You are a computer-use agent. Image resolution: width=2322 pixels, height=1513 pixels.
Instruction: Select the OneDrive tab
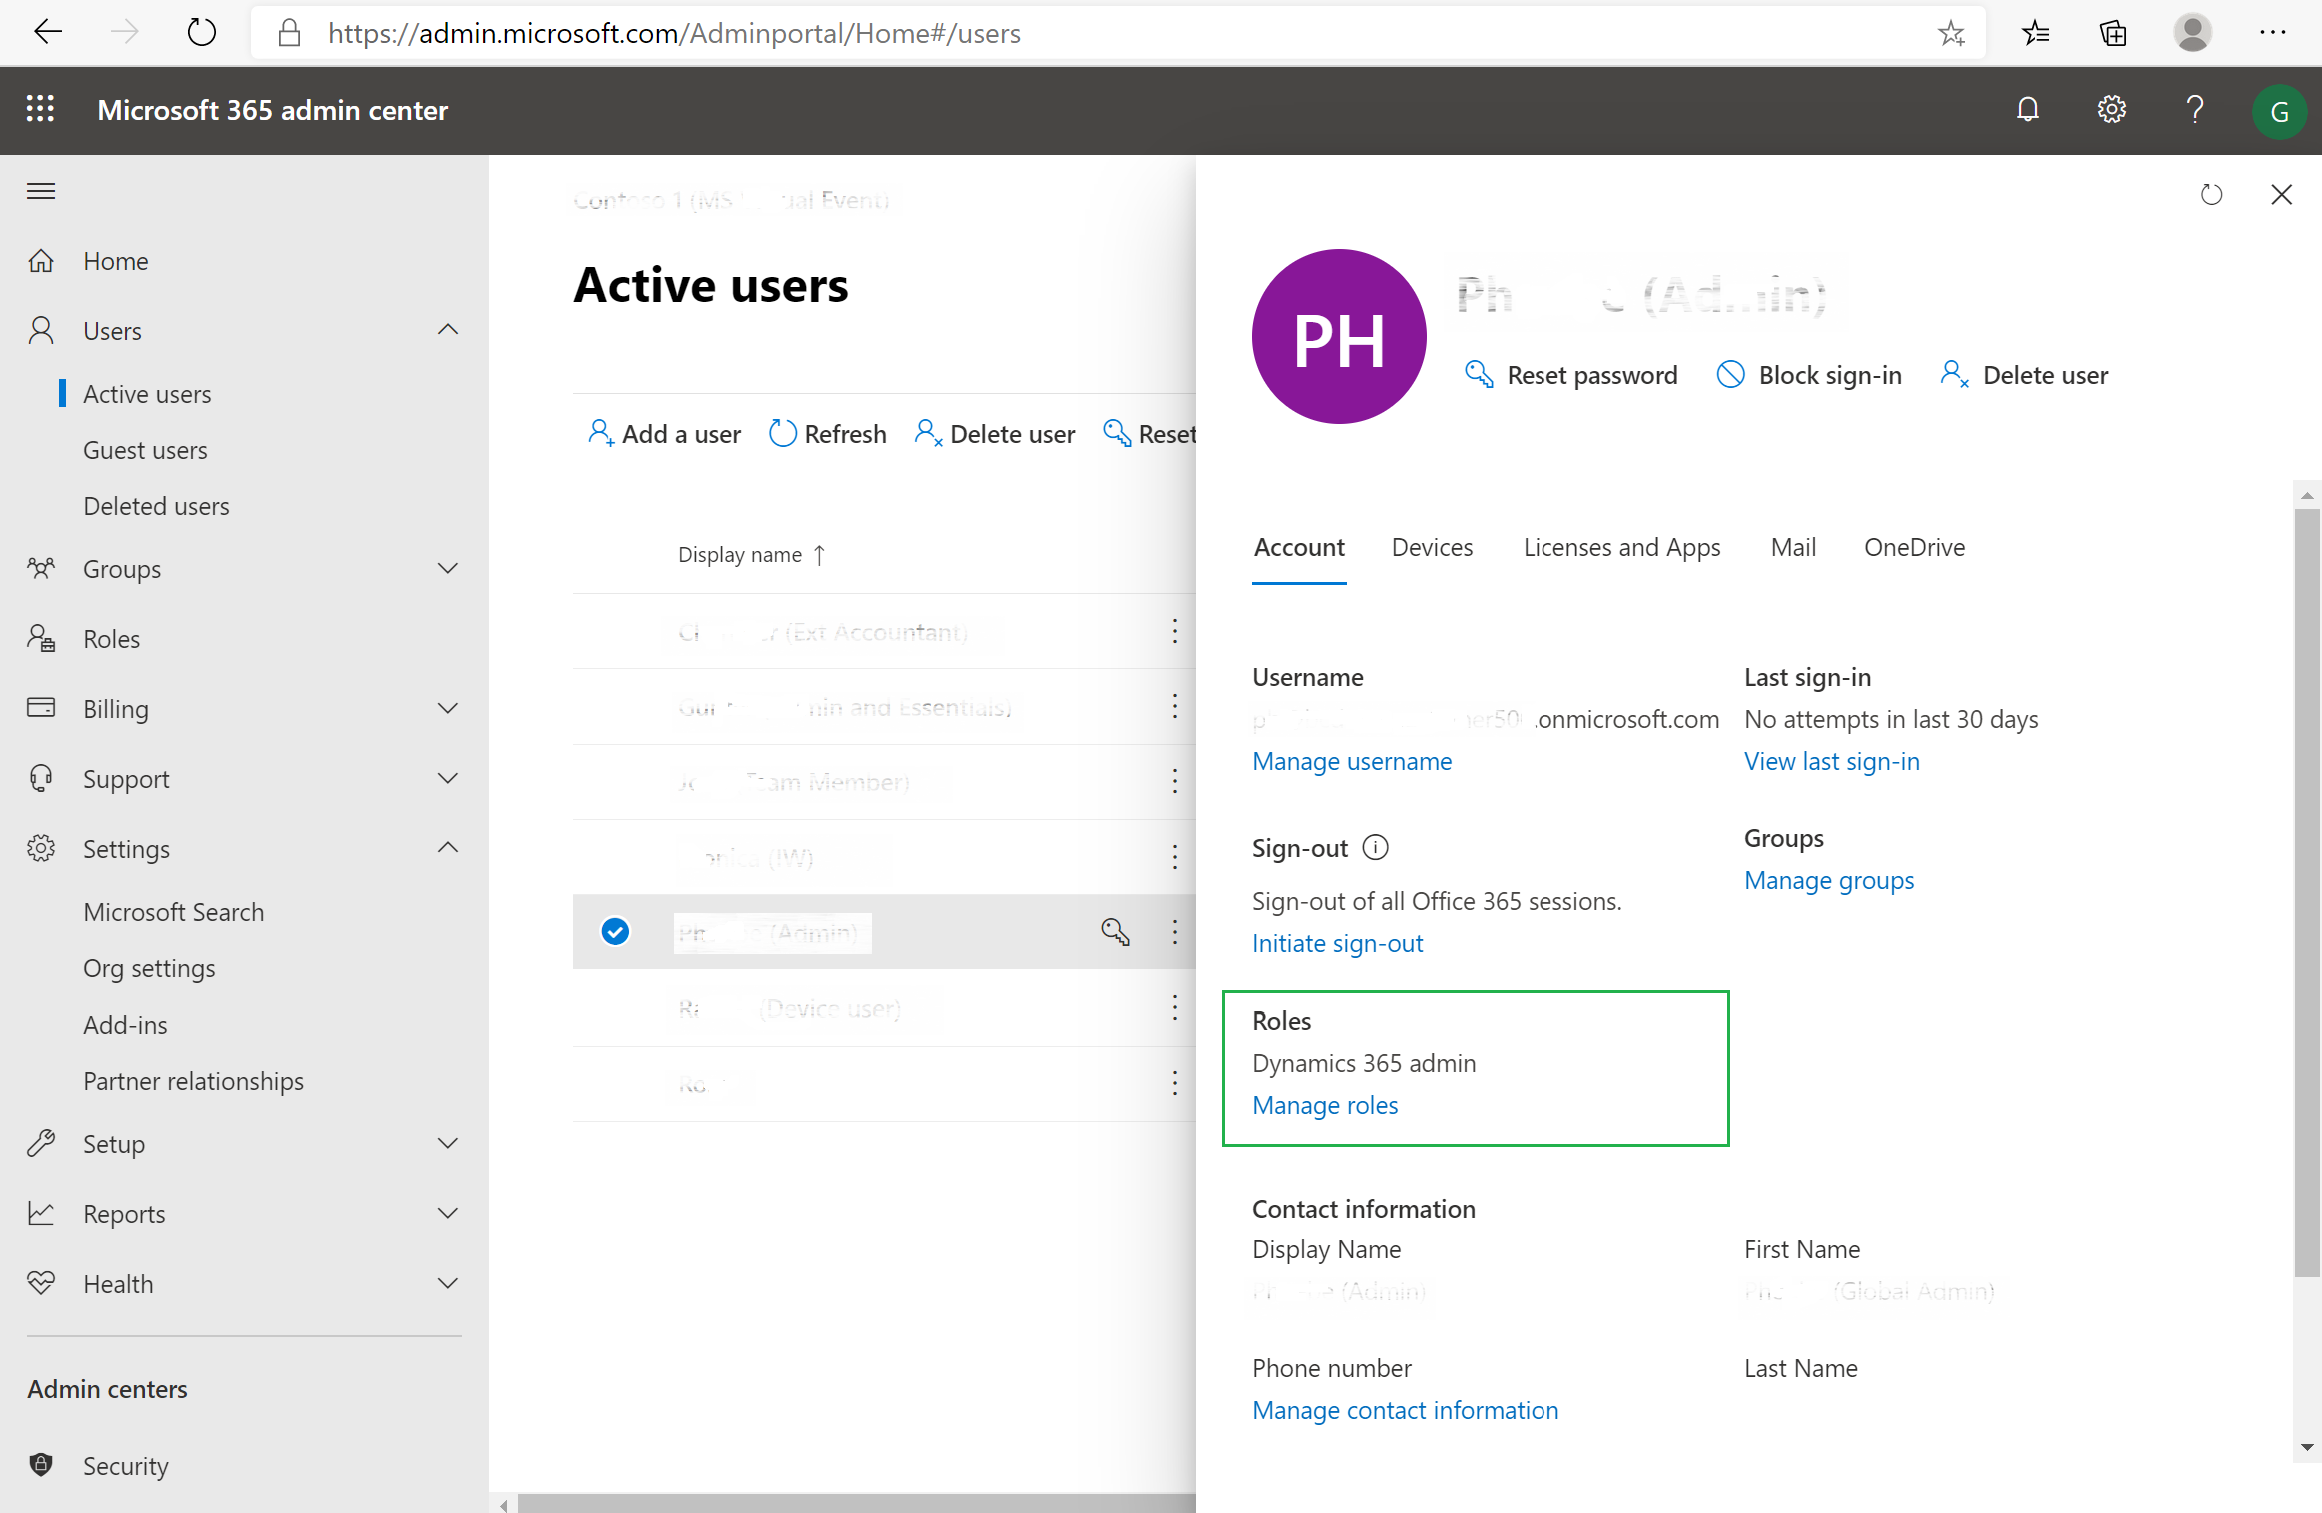(1914, 545)
